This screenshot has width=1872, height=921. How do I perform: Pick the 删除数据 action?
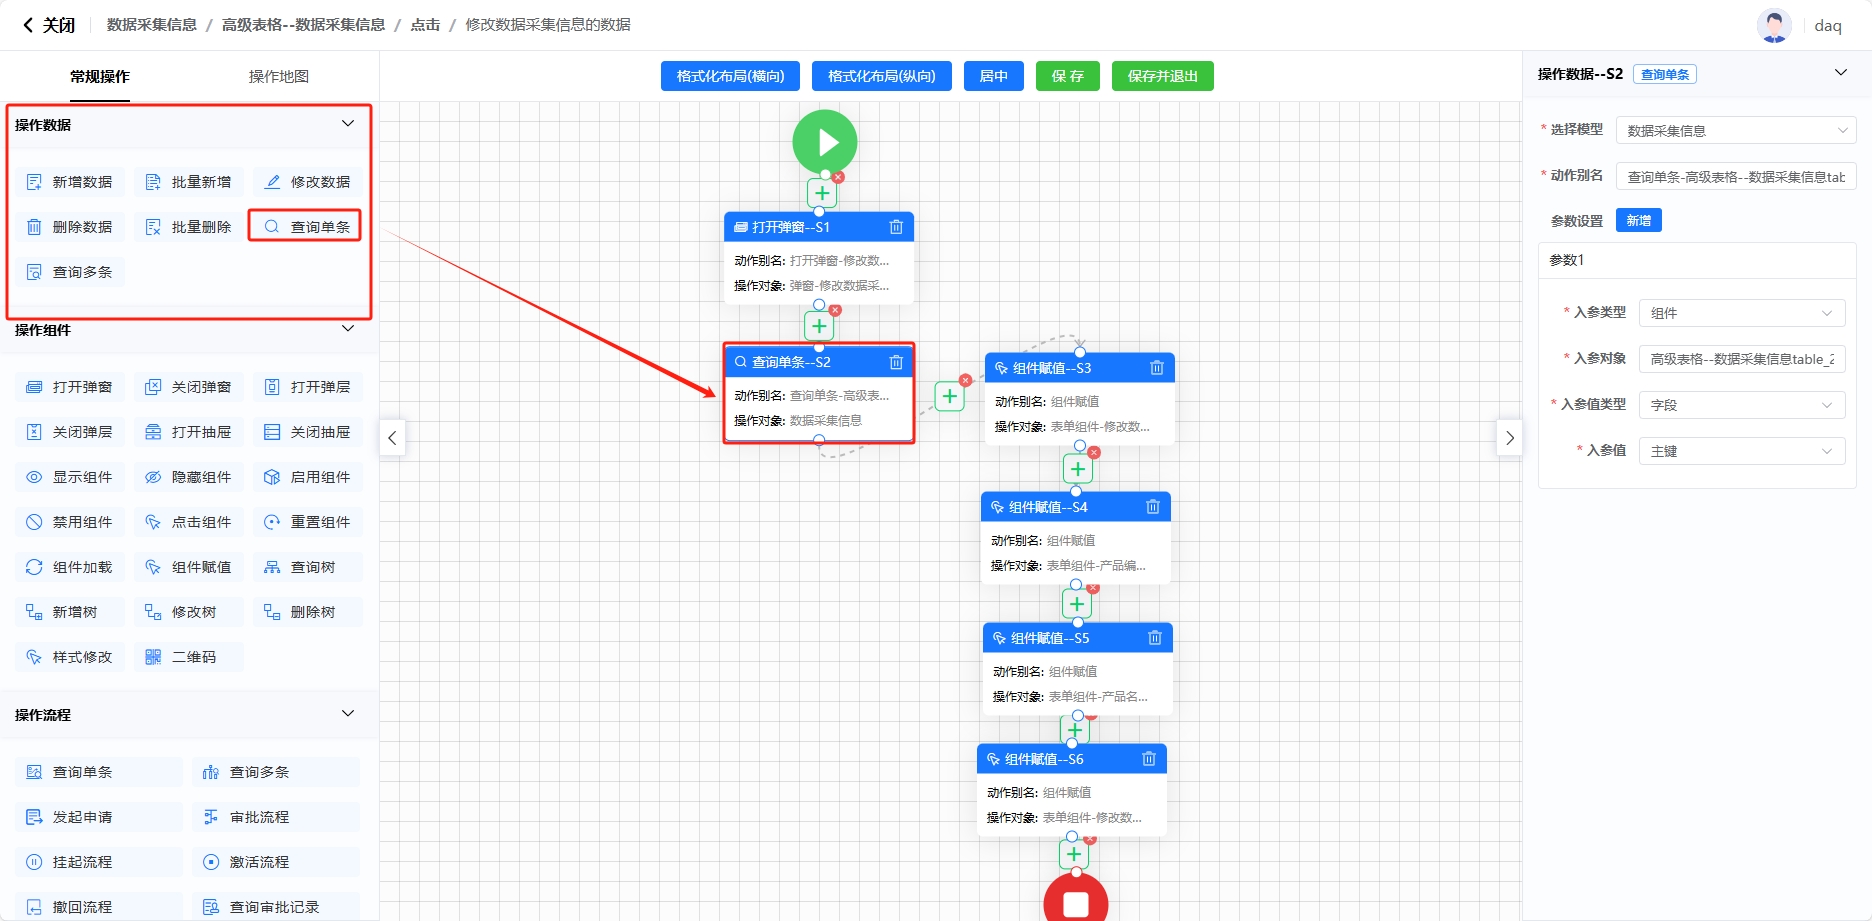click(x=70, y=227)
